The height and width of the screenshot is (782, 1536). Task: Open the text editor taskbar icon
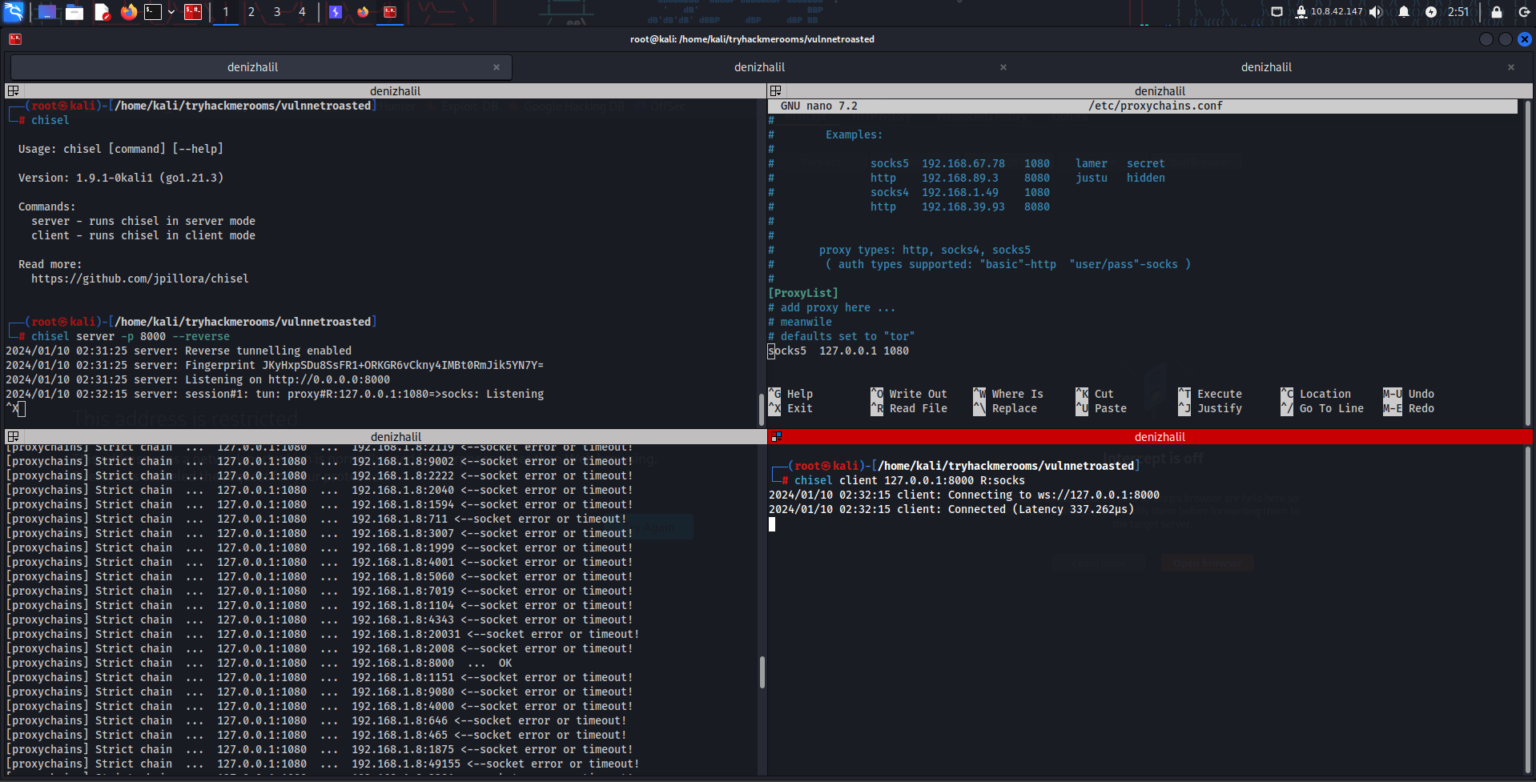pos(103,11)
